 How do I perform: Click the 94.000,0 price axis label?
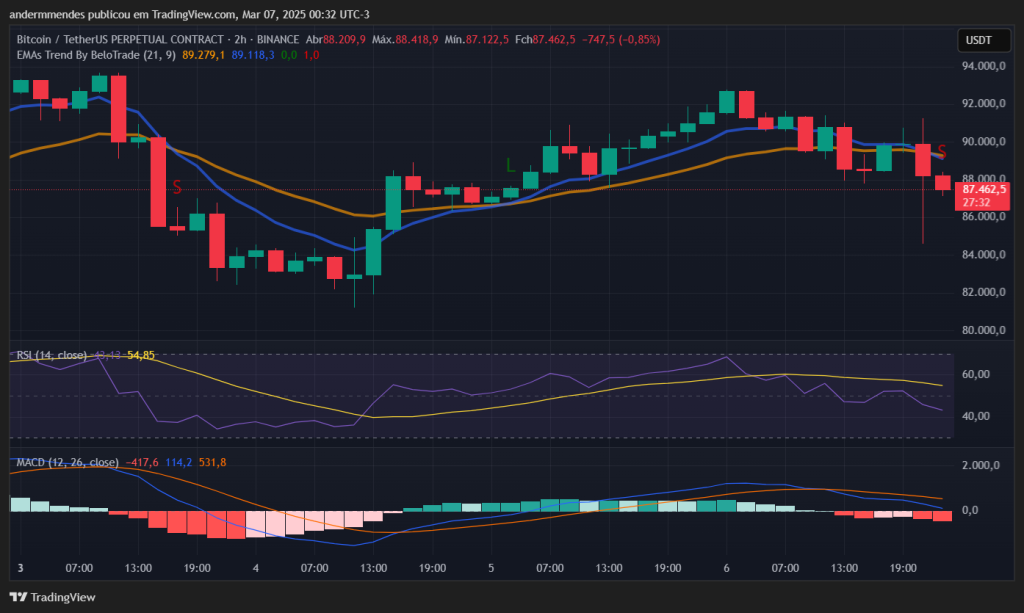point(984,66)
